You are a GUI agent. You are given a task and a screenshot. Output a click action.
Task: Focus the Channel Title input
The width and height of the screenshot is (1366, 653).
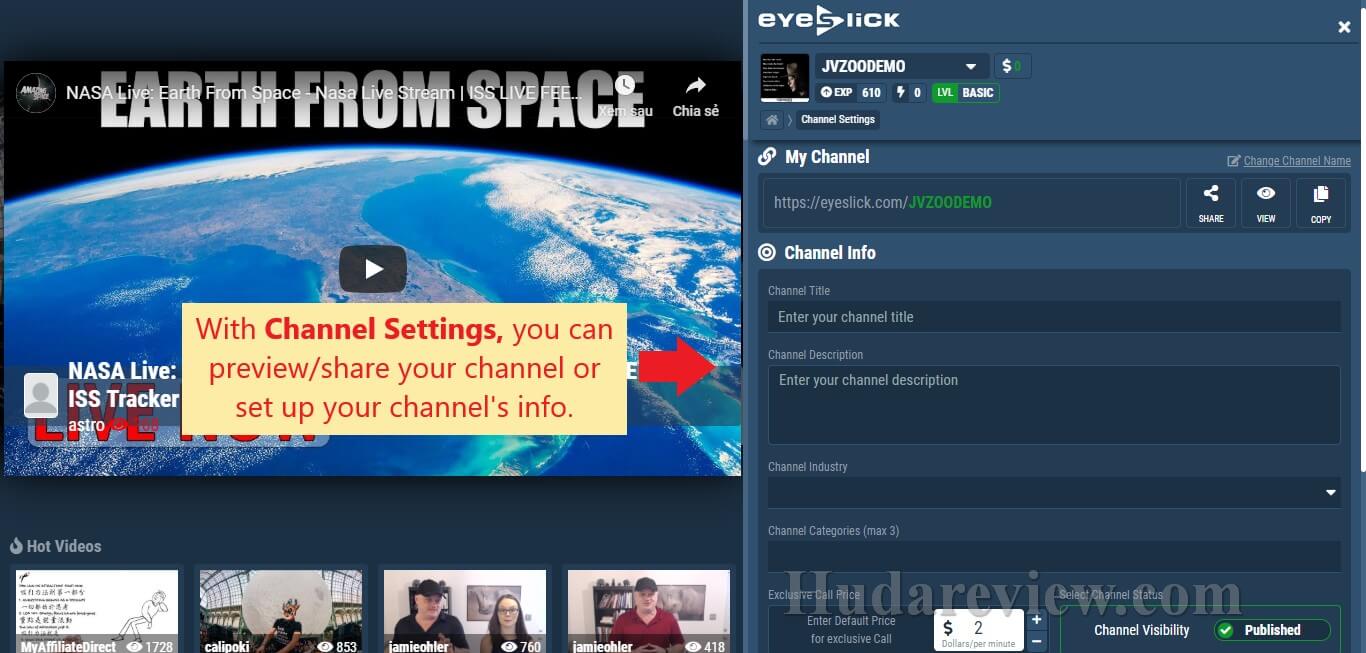[x=1054, y=317]
